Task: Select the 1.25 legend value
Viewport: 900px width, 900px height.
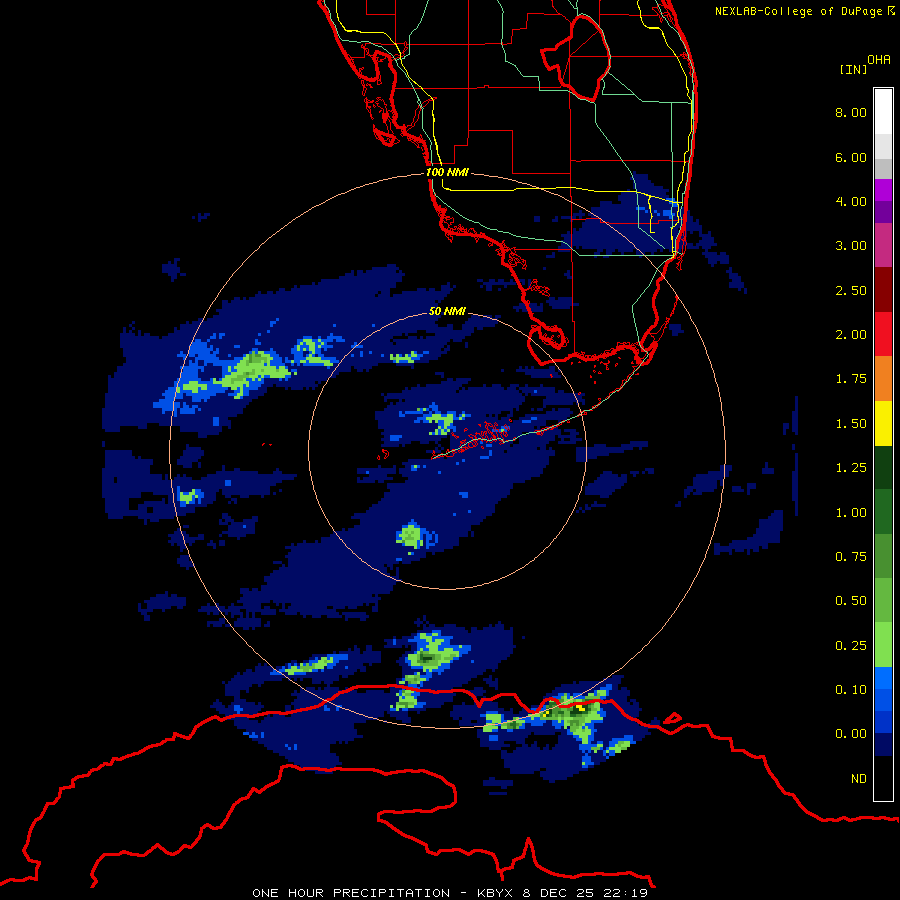Action: 851,468
